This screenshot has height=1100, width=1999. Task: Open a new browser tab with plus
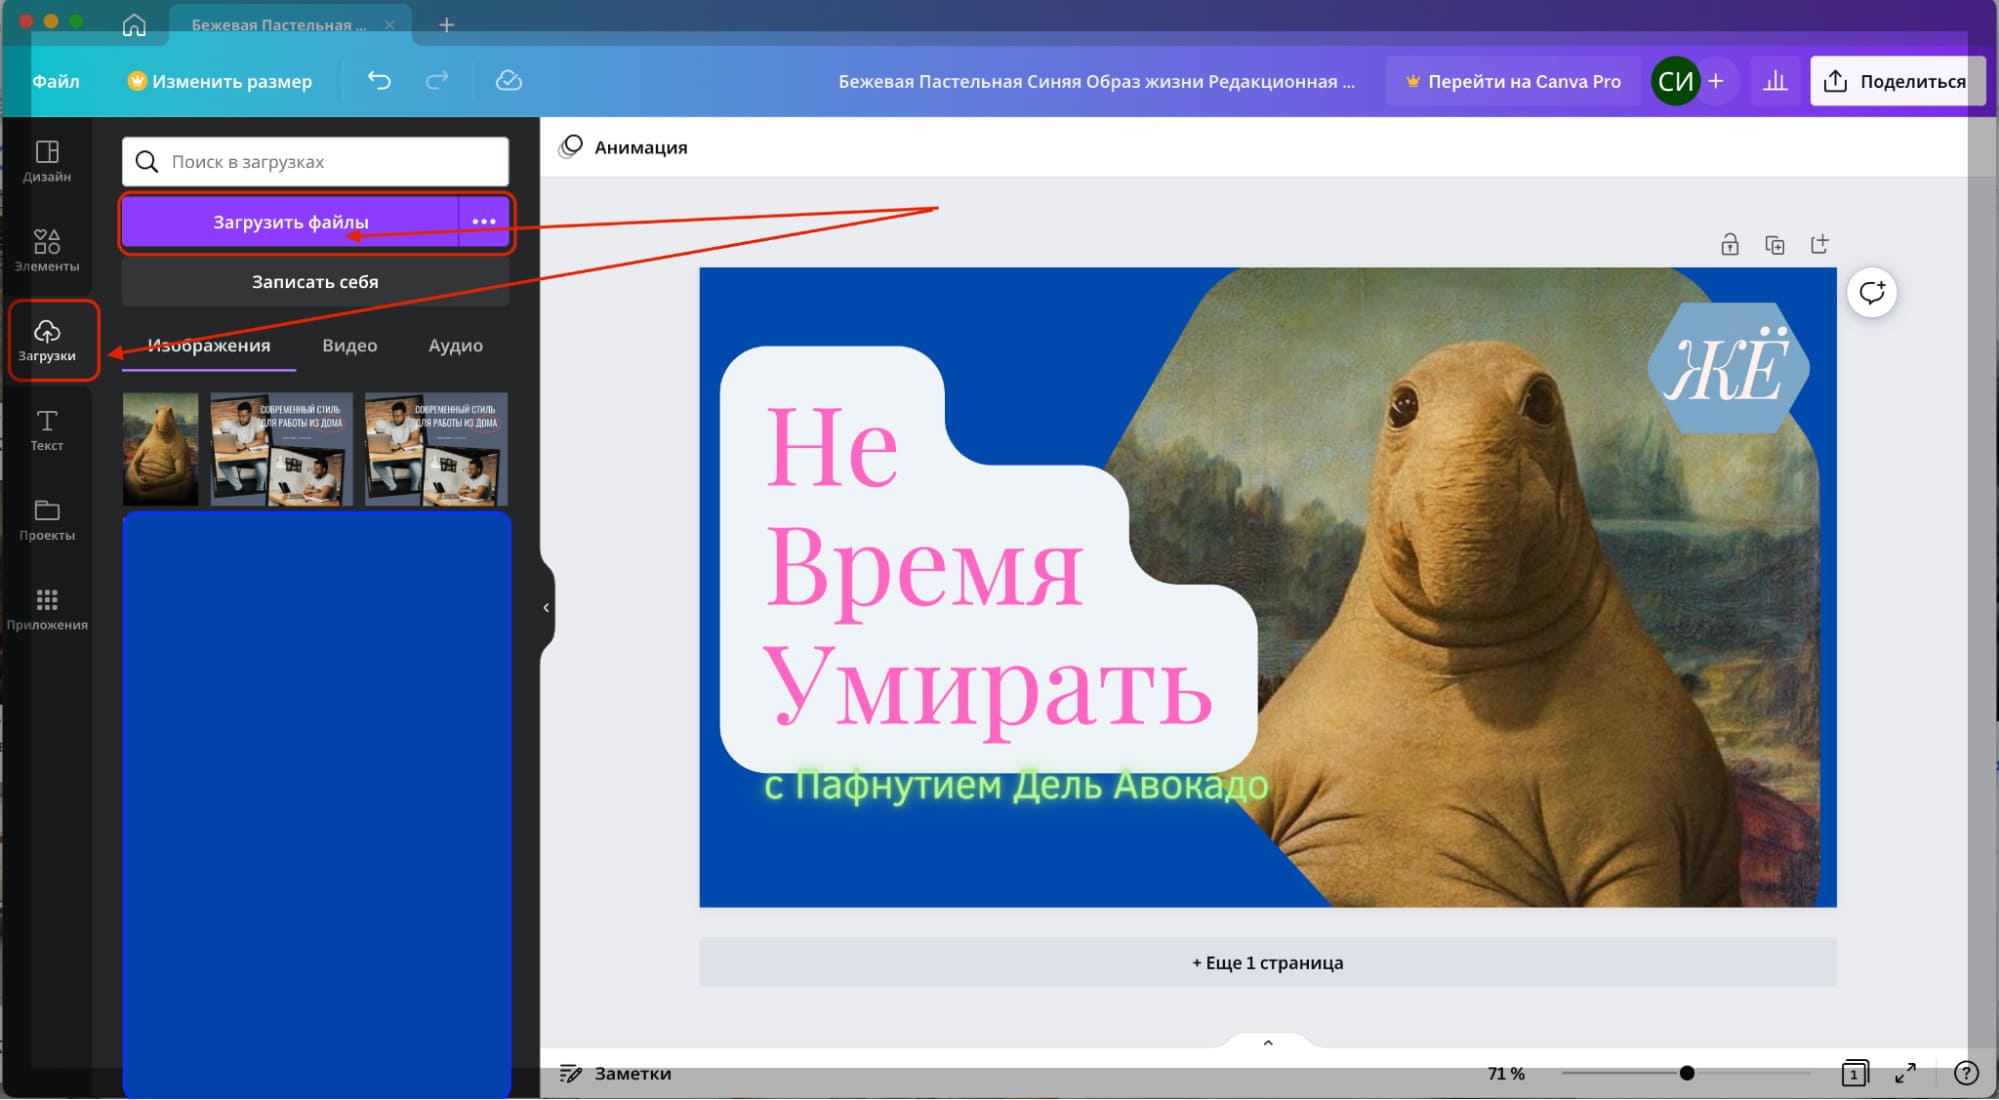(447, 24)
